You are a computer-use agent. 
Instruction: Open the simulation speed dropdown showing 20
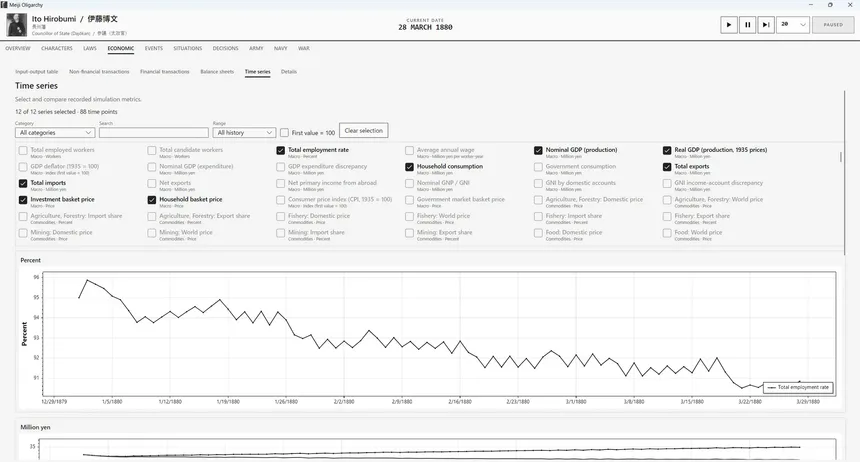click(793, 25)
